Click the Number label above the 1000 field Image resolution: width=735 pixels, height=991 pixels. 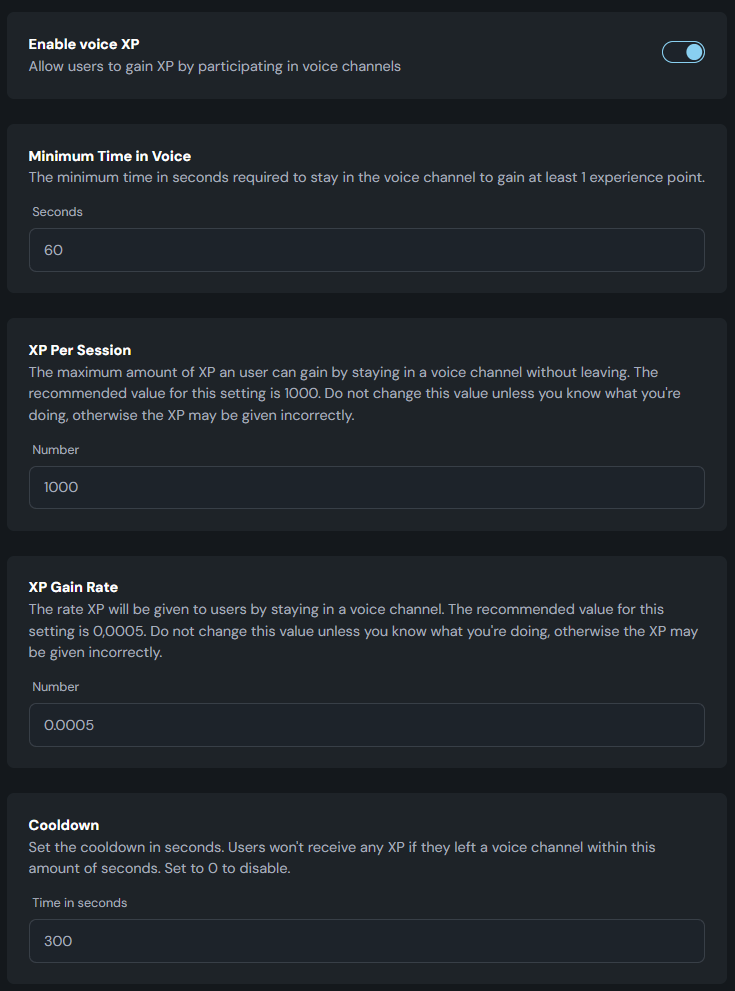[56, 450]
